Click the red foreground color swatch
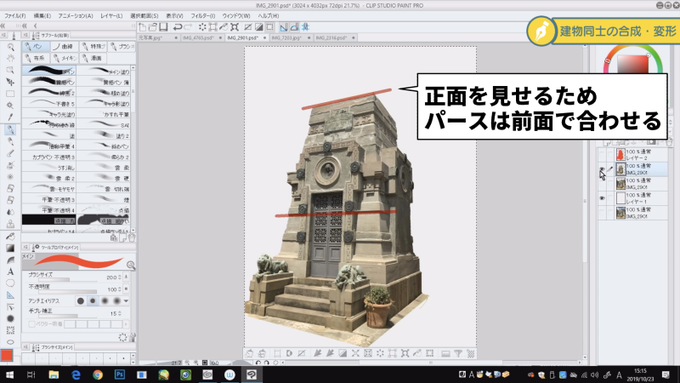680x383 pixels. point(7,355)
